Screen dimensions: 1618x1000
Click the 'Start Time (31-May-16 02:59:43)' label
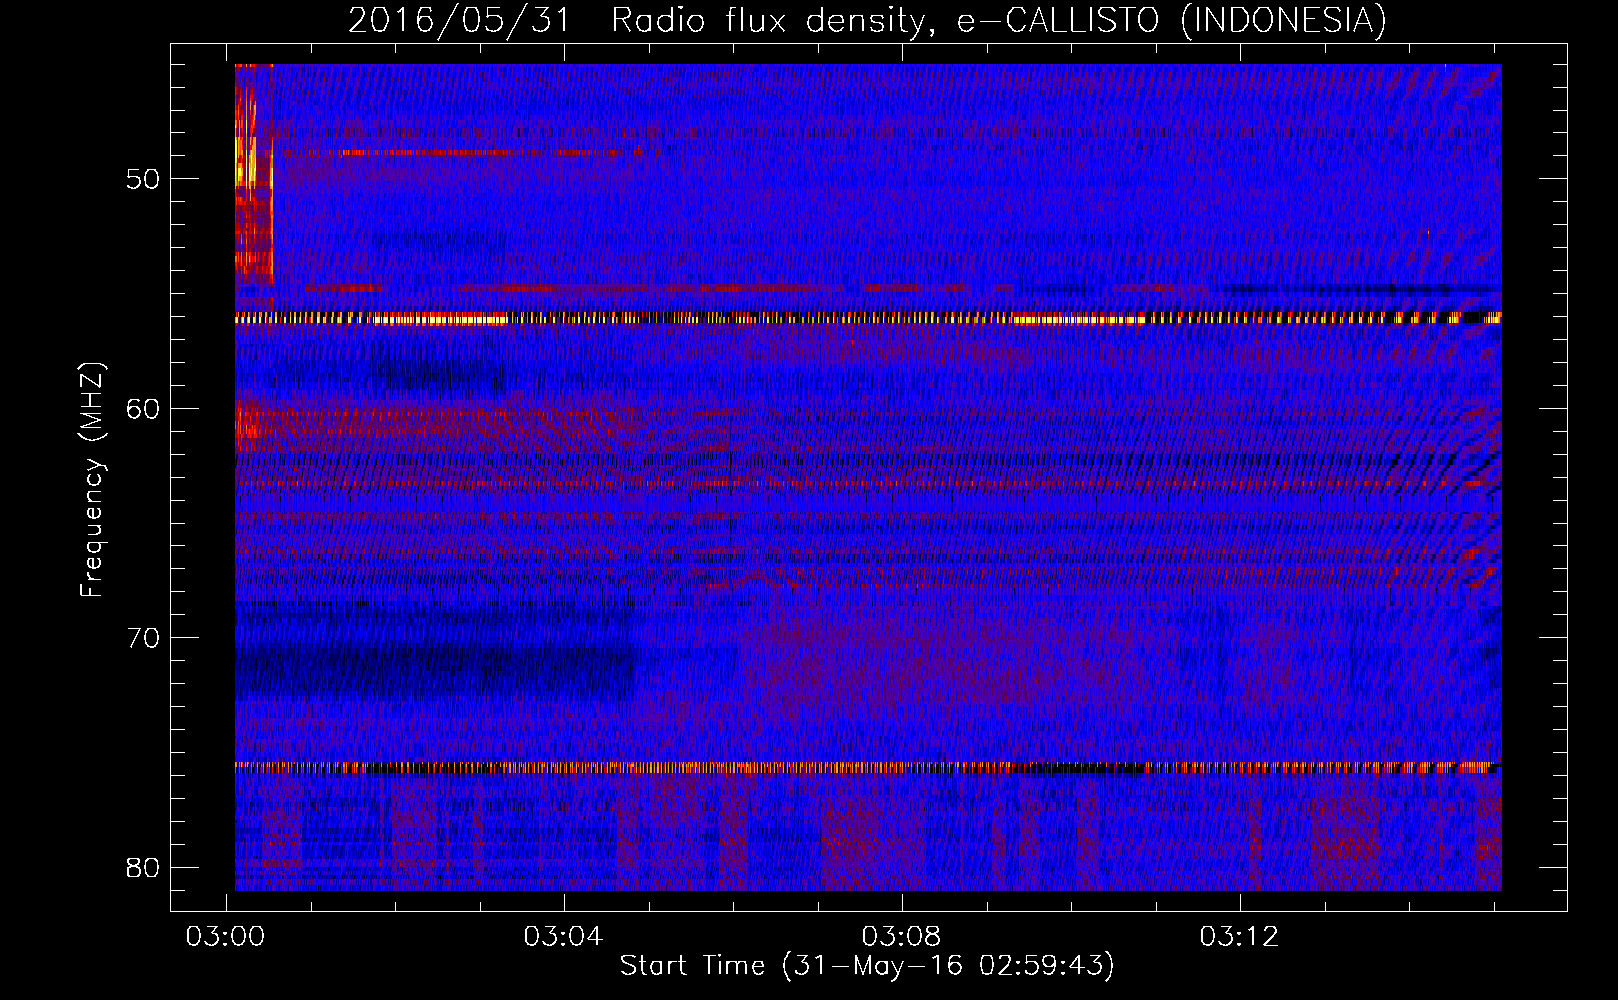867,966
